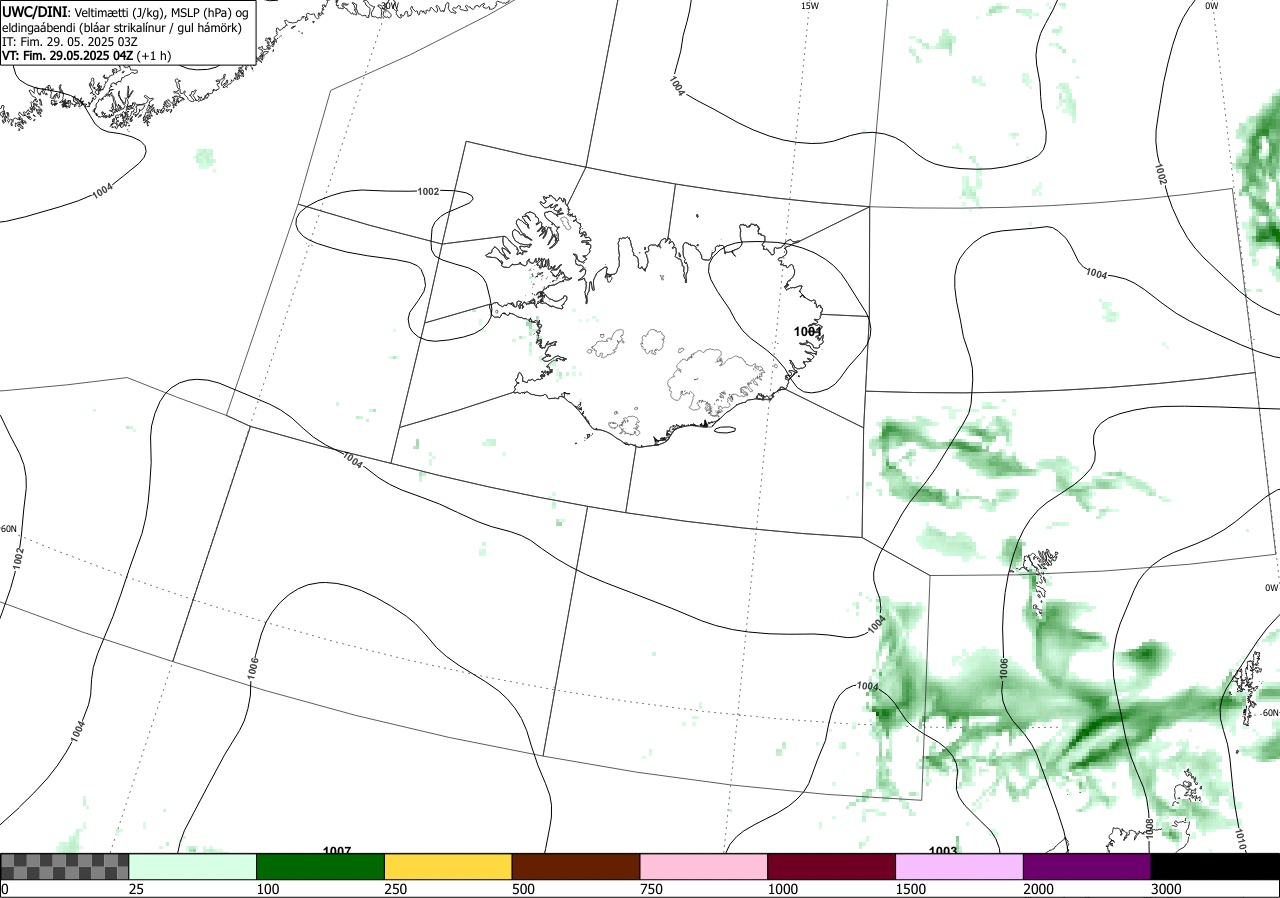Click legend value '750'
This screenshot has height=898, width=1280.
point(651,889)
